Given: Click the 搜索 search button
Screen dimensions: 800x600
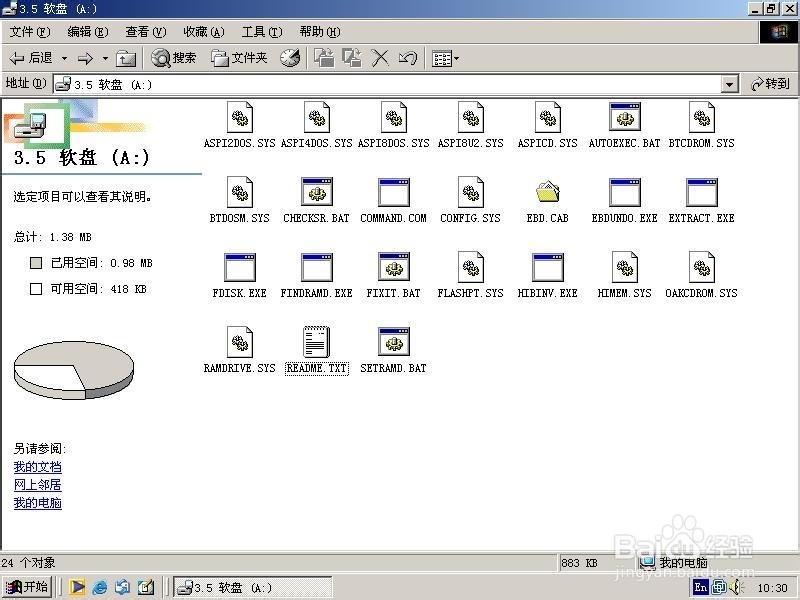Looking at the screenshot, I should 173,58.
